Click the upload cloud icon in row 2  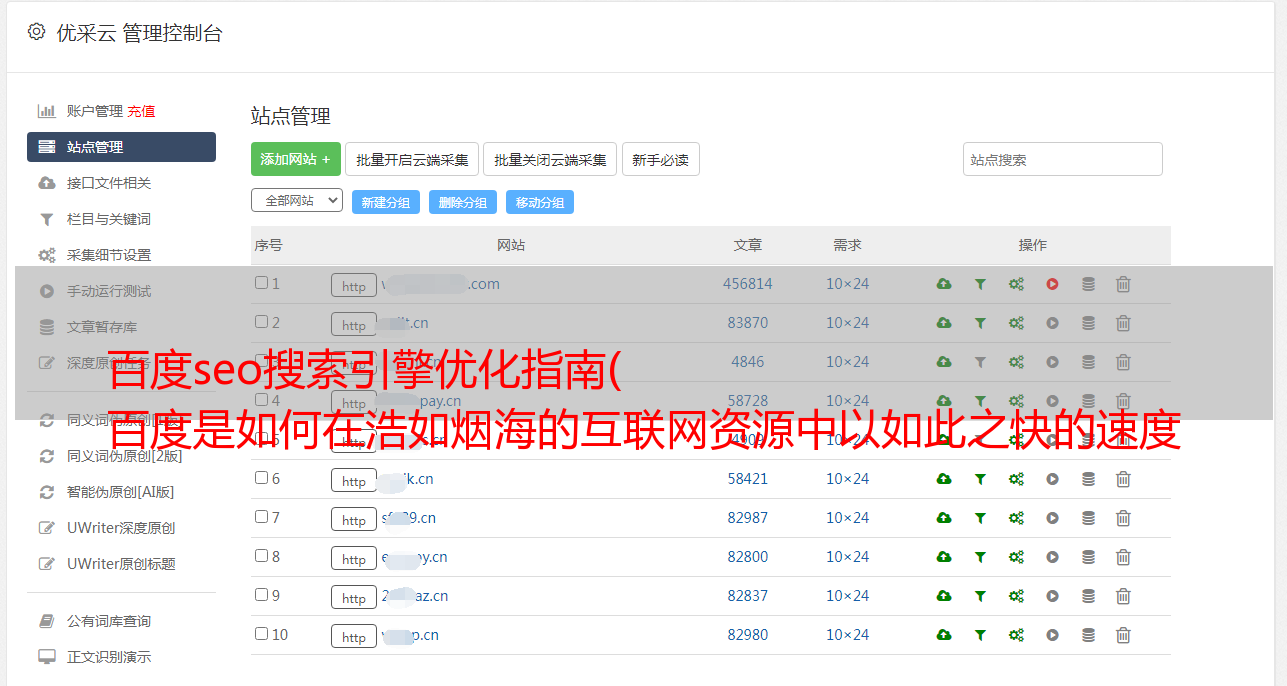[x=944, y=323]
